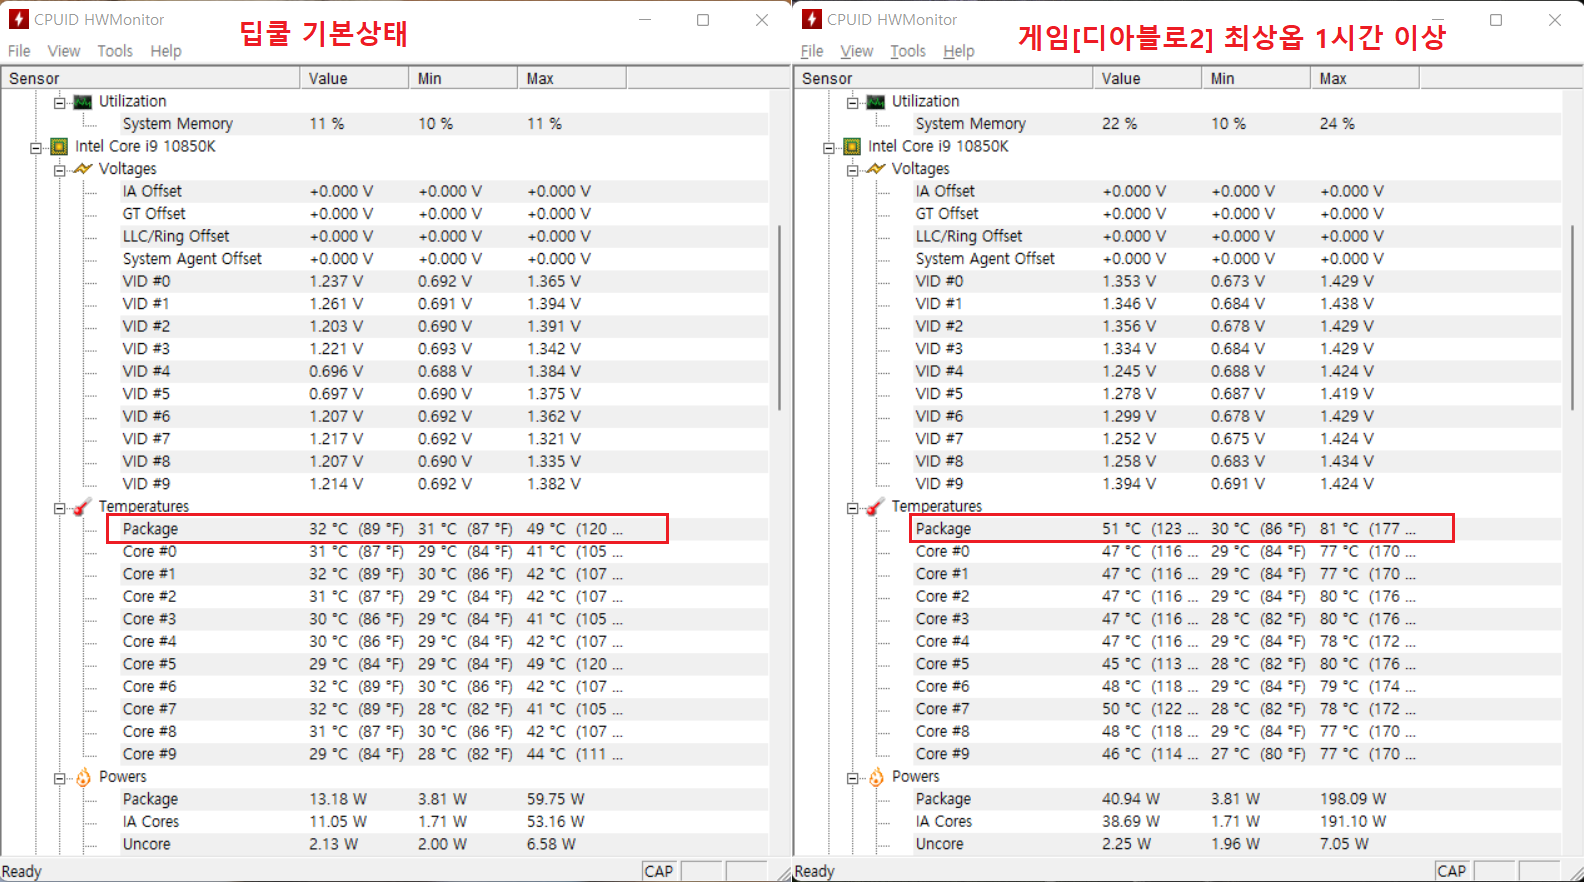Viewport: 1584px width, 882px height.
Task: Click the Min column header in left window
Action: tap(463, 78)
